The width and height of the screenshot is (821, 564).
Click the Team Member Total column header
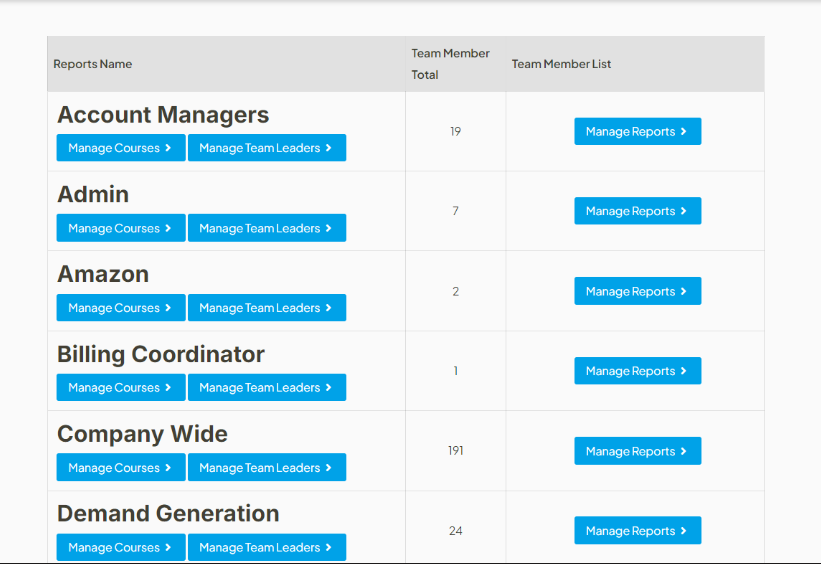click(450, 64)
